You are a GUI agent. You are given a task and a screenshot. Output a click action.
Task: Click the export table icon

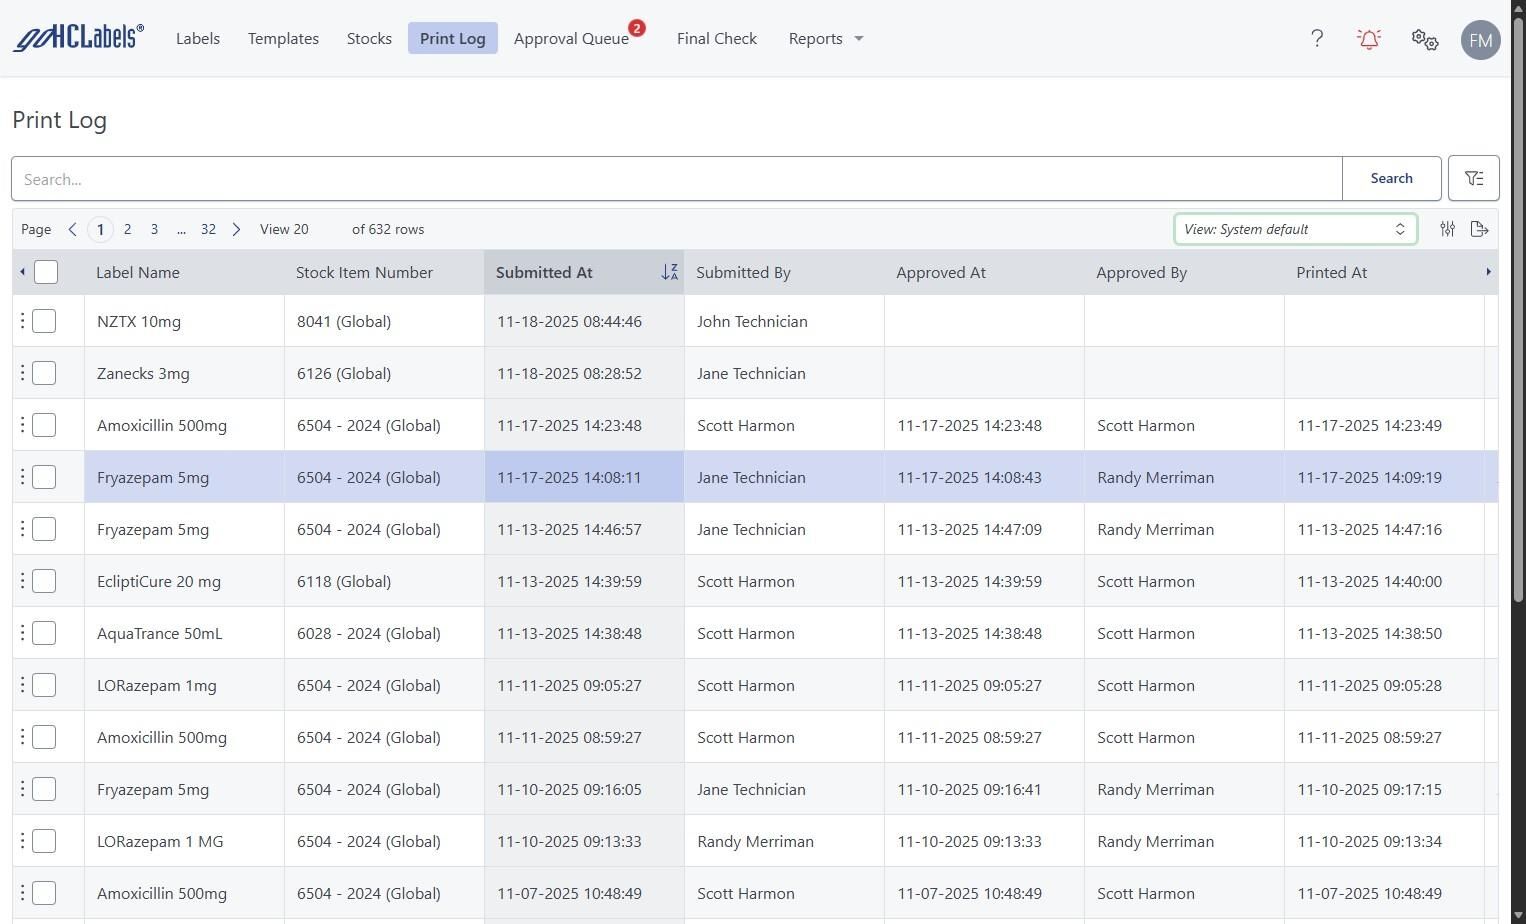point(1480,229)
